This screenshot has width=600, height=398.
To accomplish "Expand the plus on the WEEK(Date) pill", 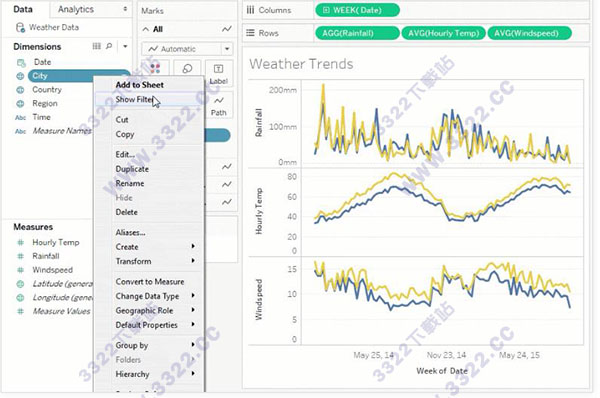I will point(326,10).
